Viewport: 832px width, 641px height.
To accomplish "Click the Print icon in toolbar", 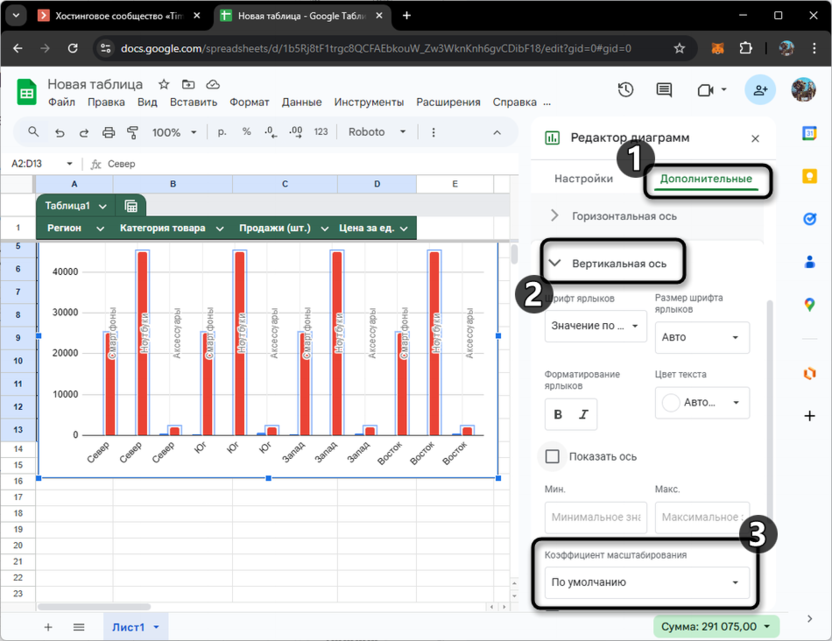I will tap(109, 132).
